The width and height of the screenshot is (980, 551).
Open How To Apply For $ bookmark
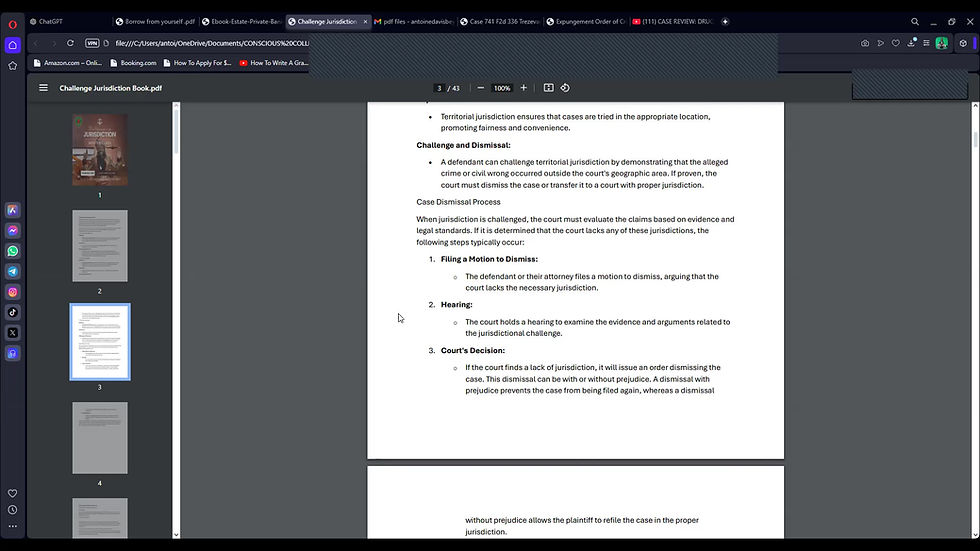tap(197, 62)
